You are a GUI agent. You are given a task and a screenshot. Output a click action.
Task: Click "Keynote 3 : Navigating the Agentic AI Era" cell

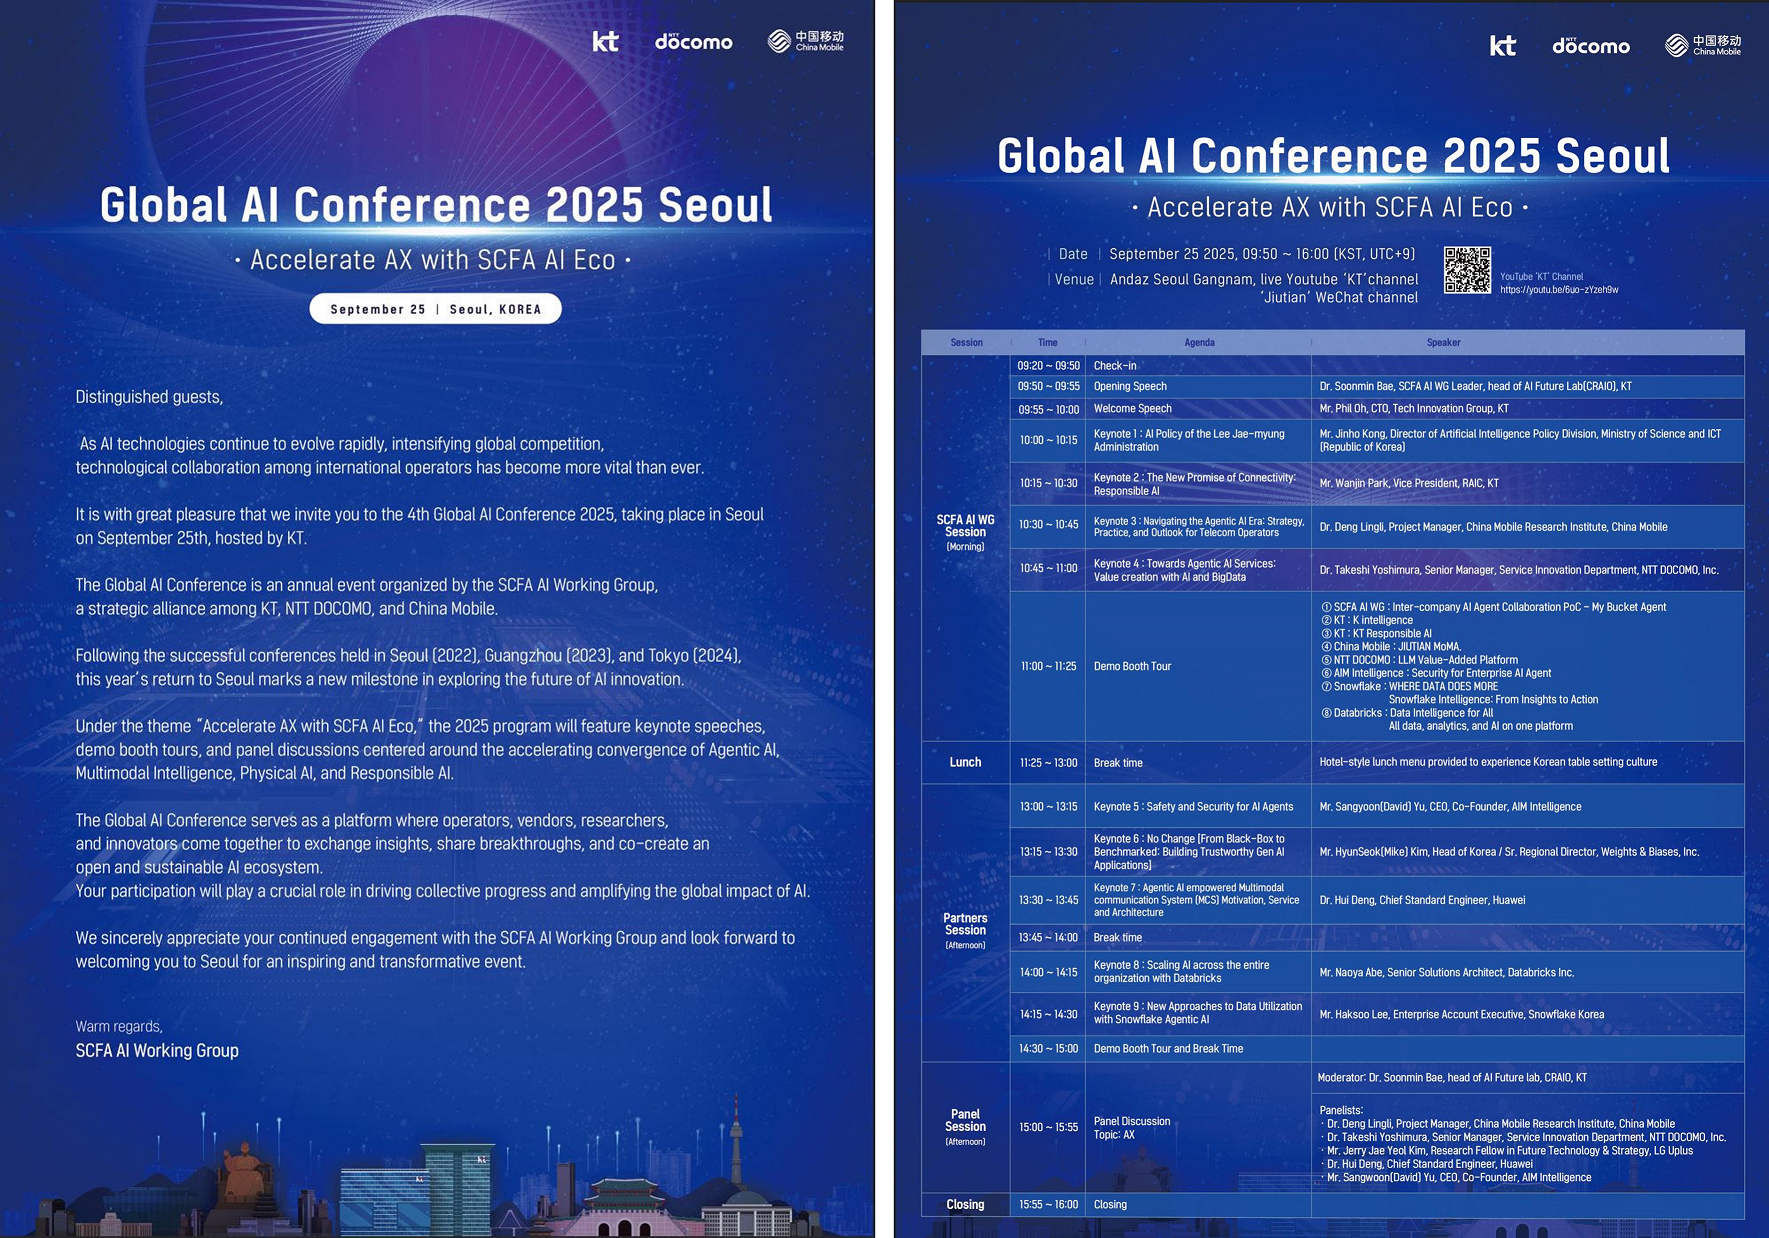click(1198, 527)
